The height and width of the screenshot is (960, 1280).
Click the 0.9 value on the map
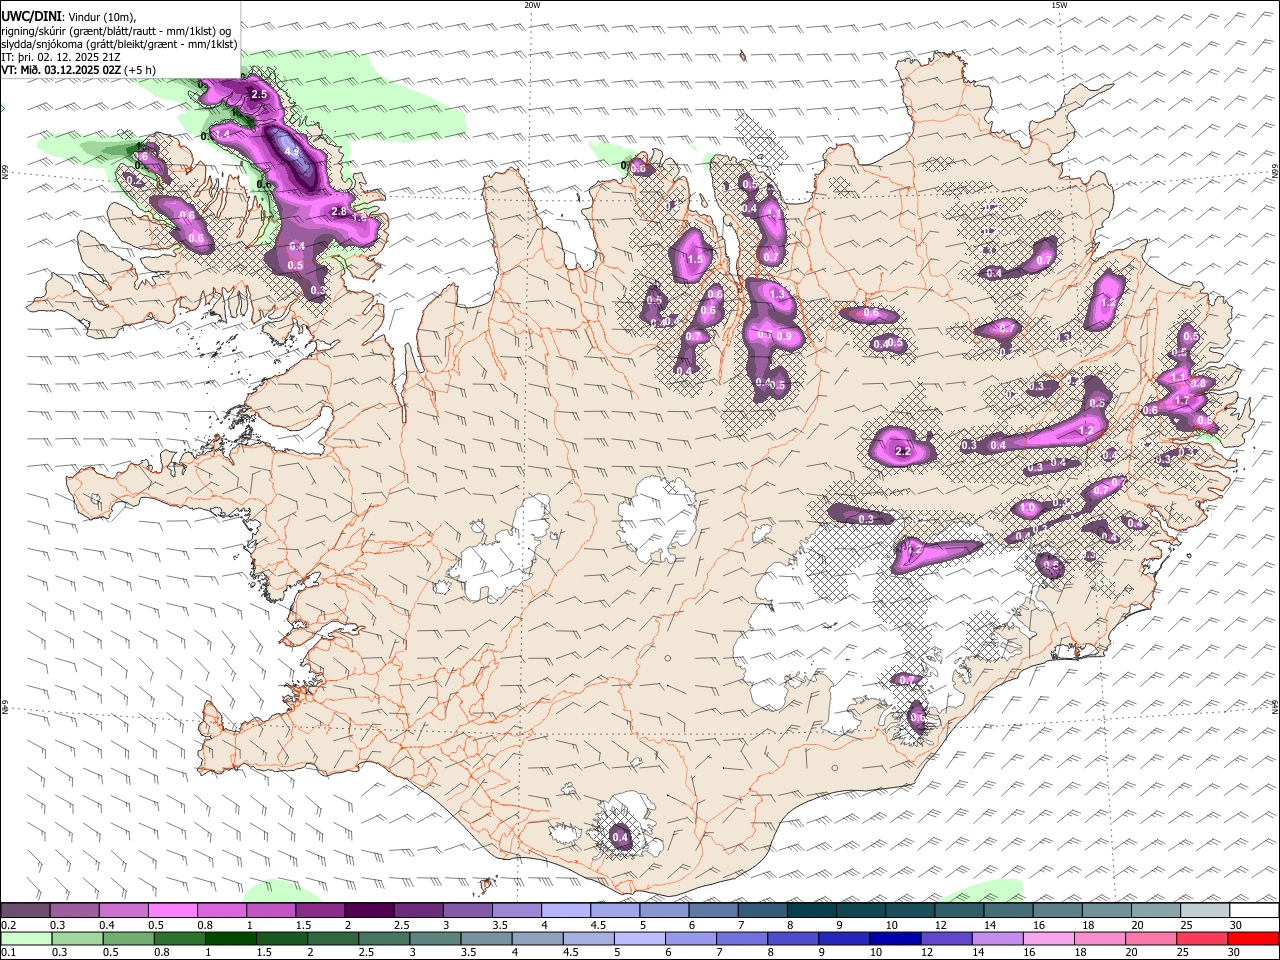pyautogui.click(x=784, y=336)
